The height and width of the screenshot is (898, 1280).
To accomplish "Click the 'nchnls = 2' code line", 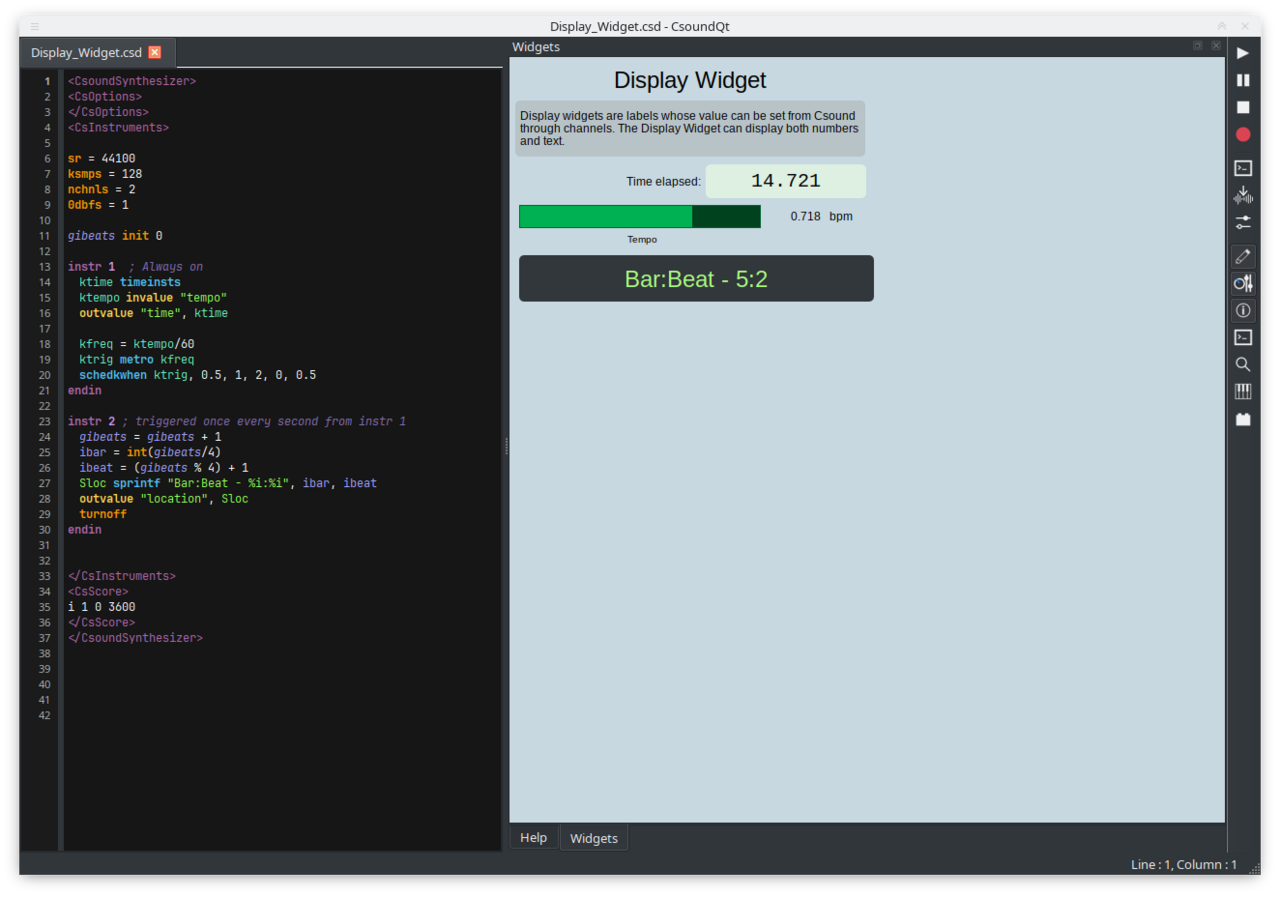I will (x=101, y=189).
